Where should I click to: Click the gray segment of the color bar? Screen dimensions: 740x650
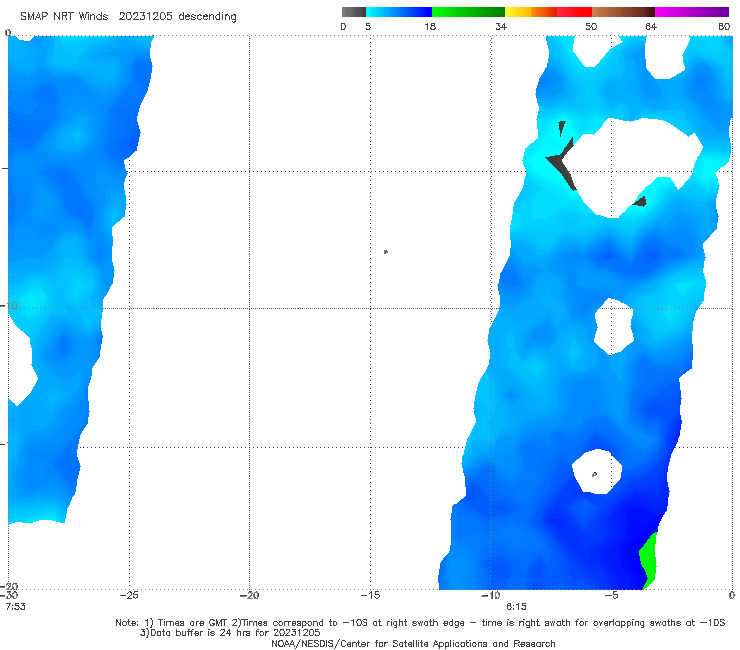point(354,12)
